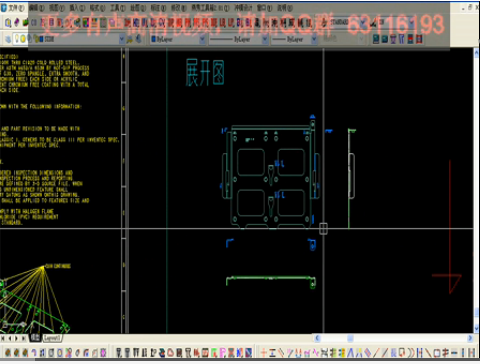Go to the first layout tab arrow

pos(3,338)
